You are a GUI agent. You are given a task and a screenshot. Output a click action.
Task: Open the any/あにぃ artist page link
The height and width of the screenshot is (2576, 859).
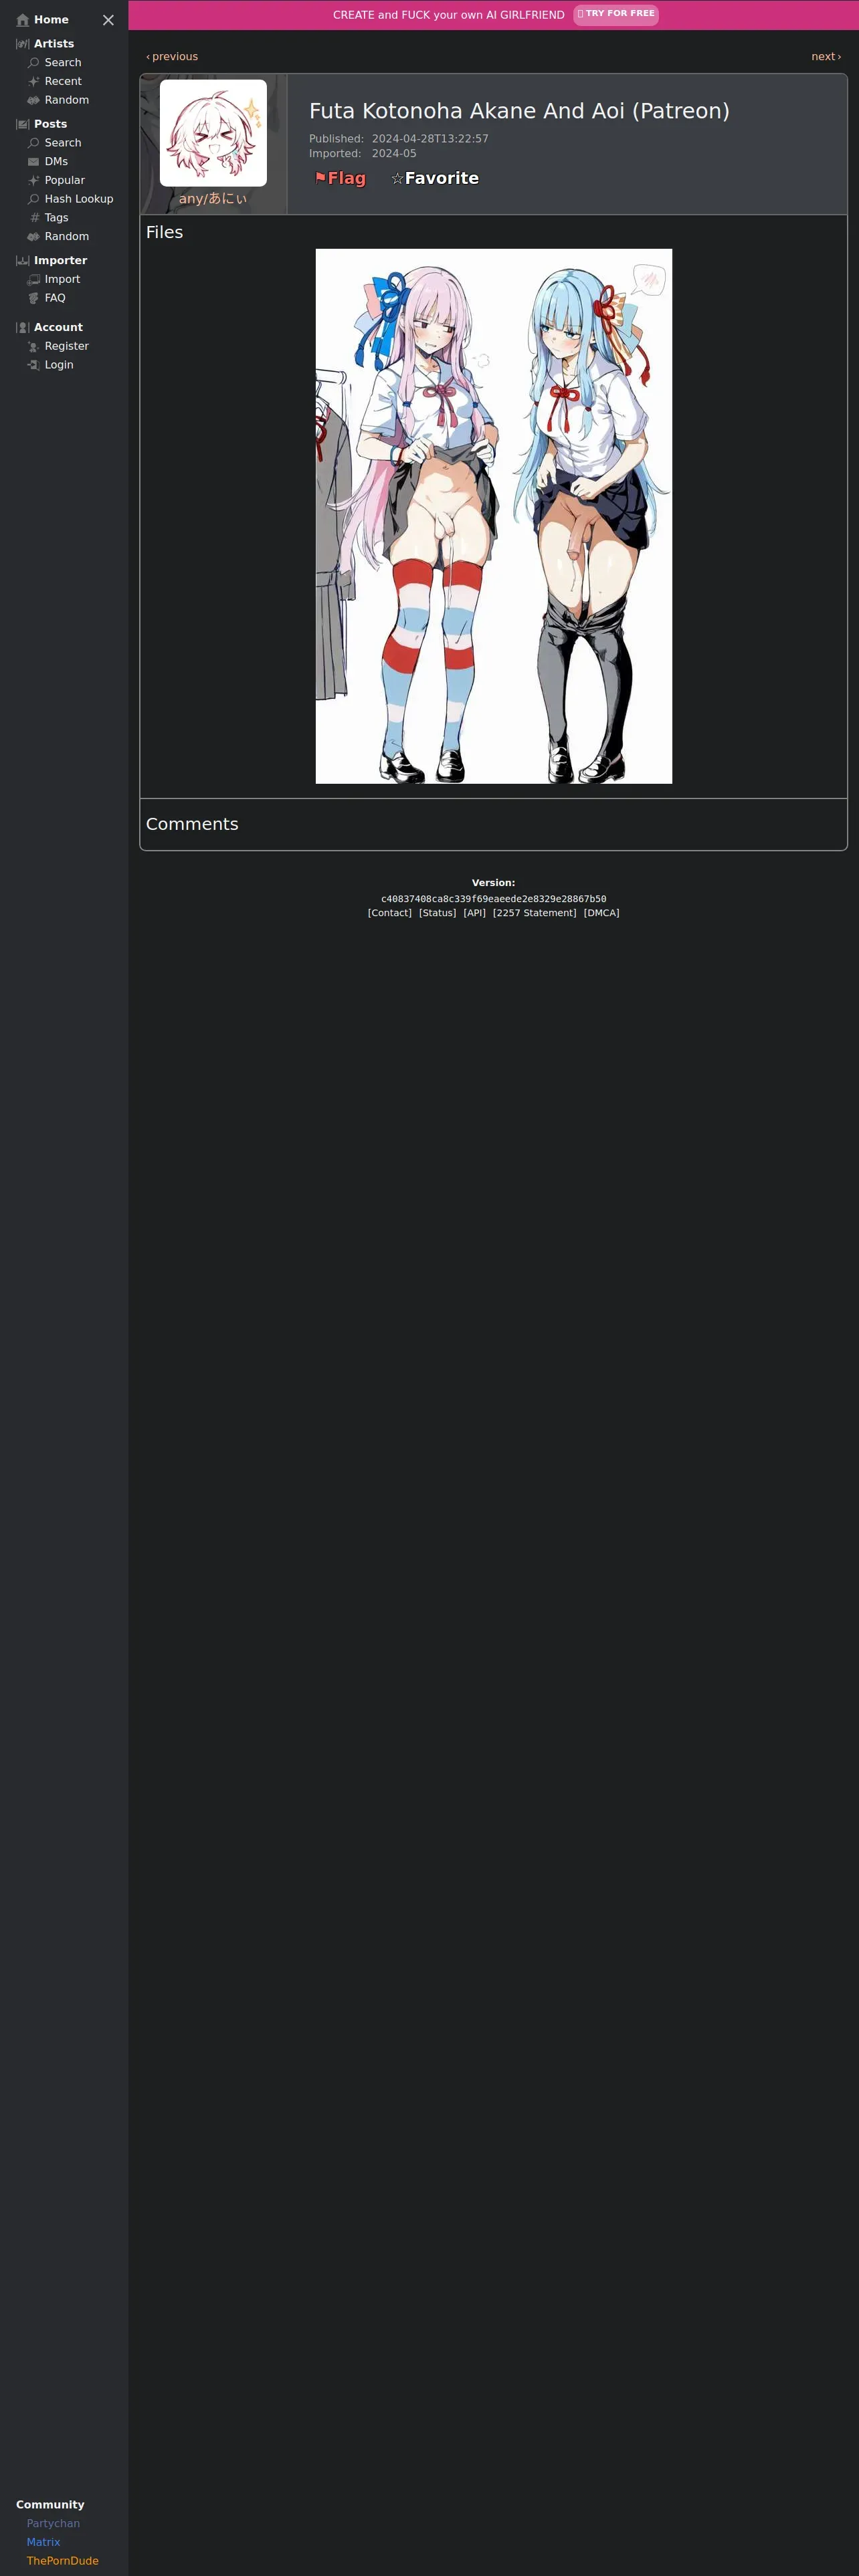coord(213,199)
